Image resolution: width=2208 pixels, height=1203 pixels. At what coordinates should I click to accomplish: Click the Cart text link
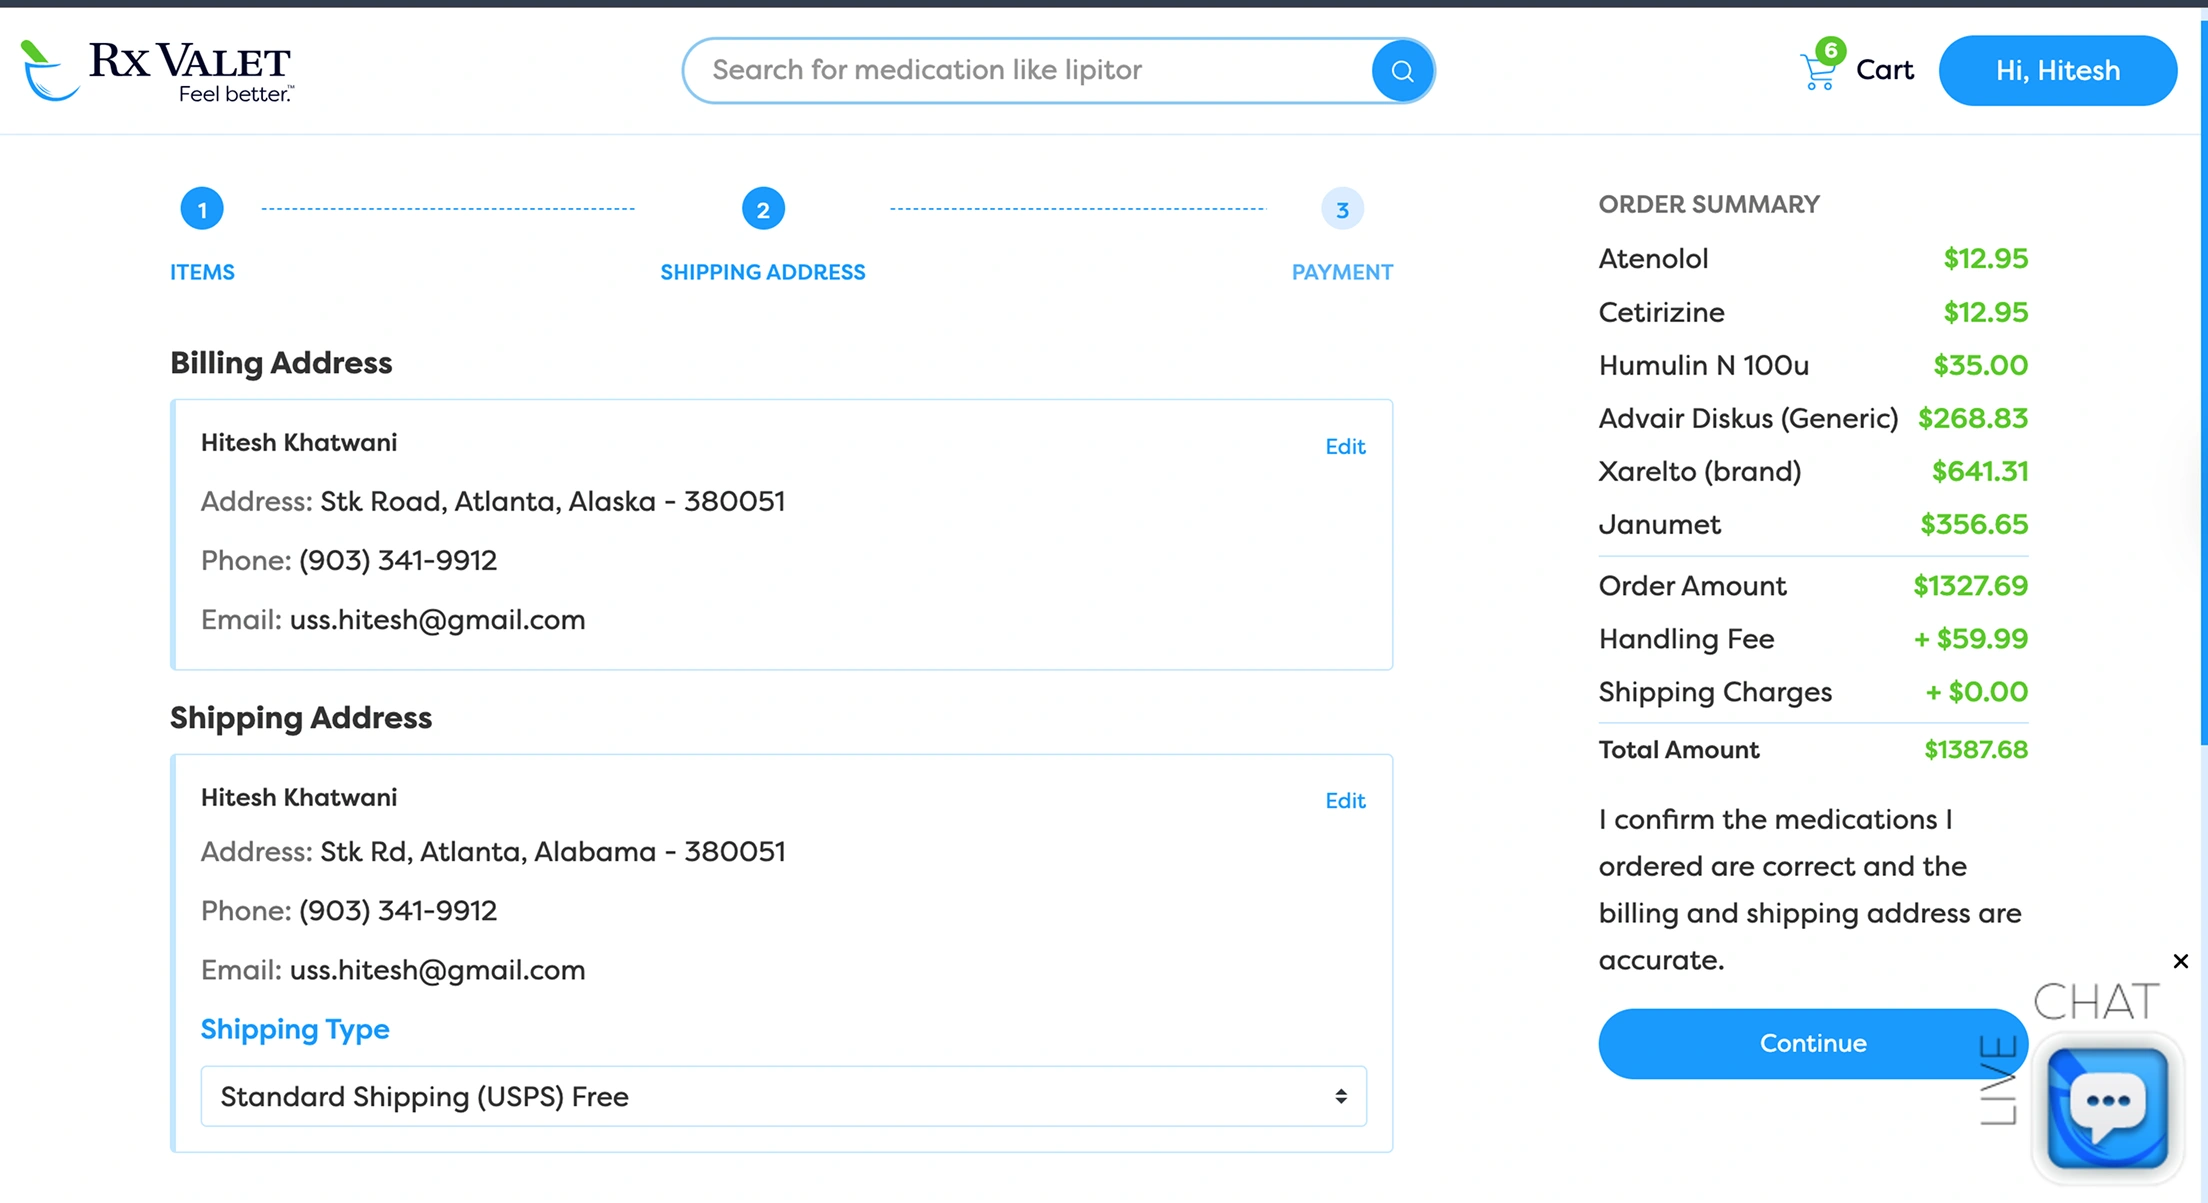(1884, 70)
